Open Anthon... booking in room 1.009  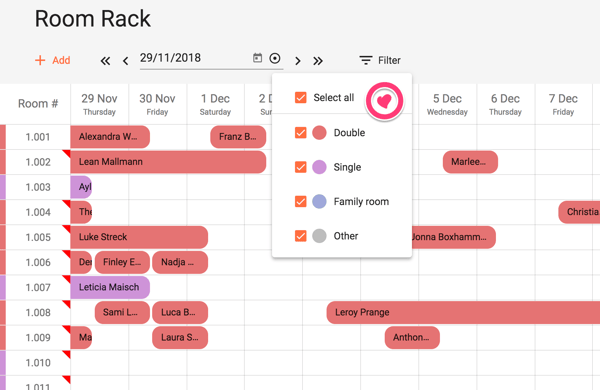click(x=412, y=338)
